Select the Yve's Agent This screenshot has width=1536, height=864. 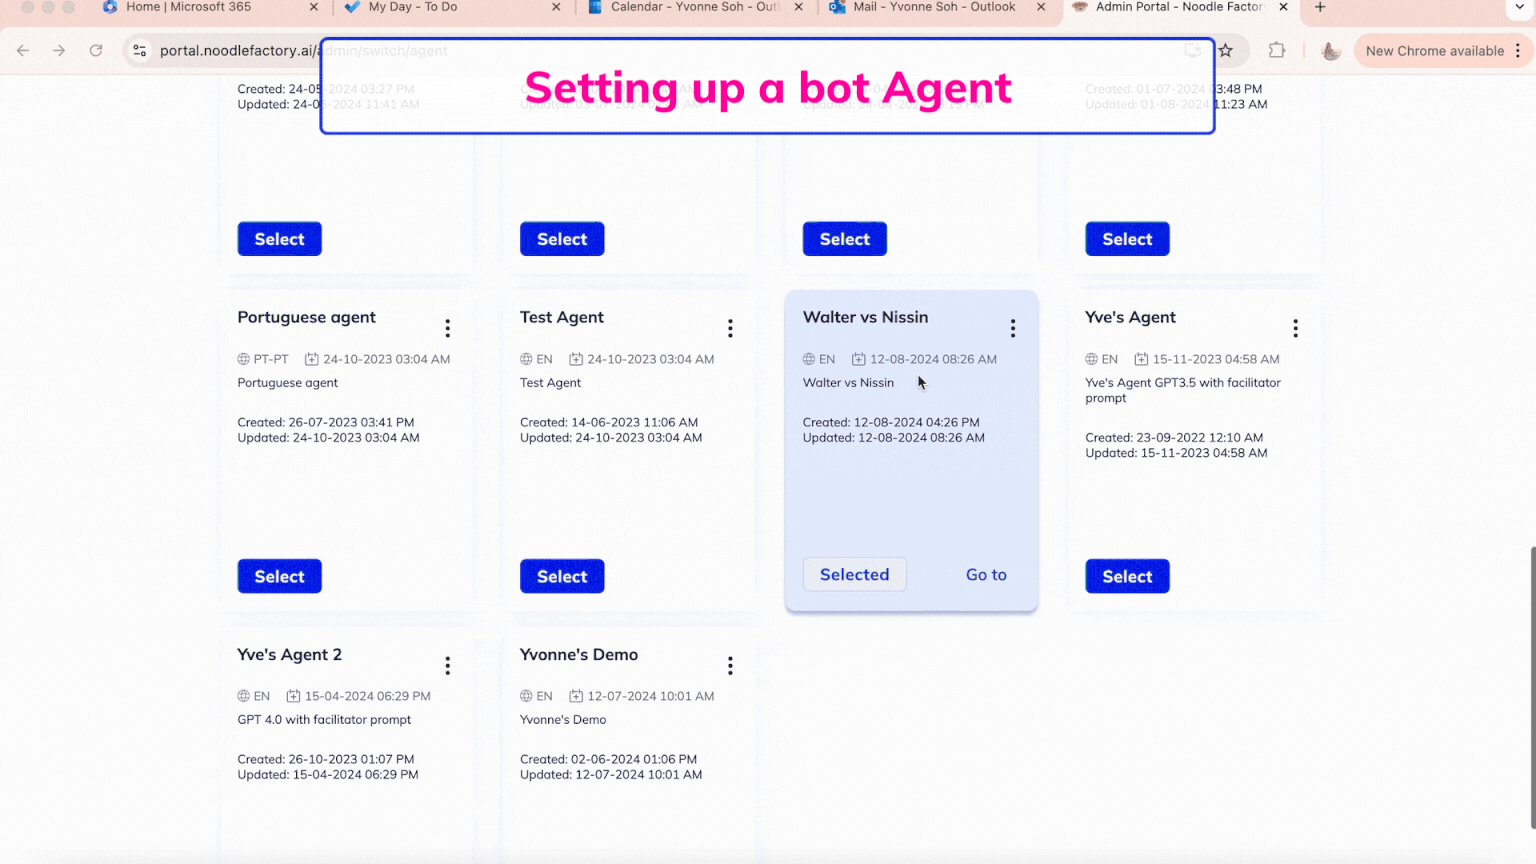tap(1127, 576)
